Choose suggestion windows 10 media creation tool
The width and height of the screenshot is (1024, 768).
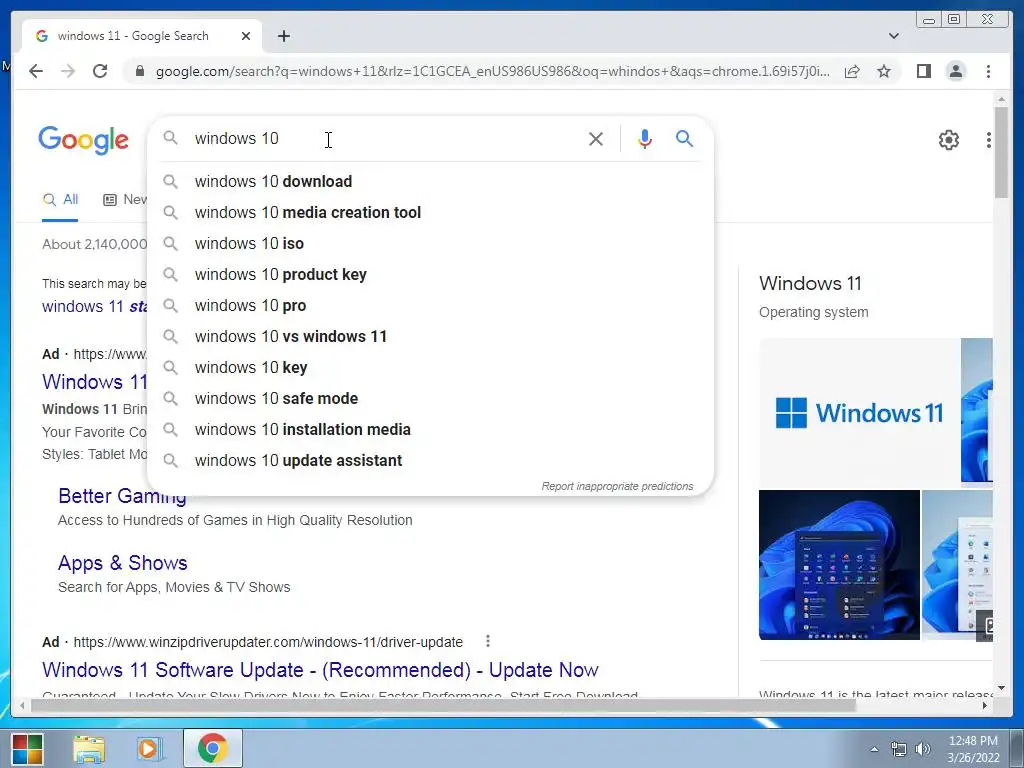431,212
